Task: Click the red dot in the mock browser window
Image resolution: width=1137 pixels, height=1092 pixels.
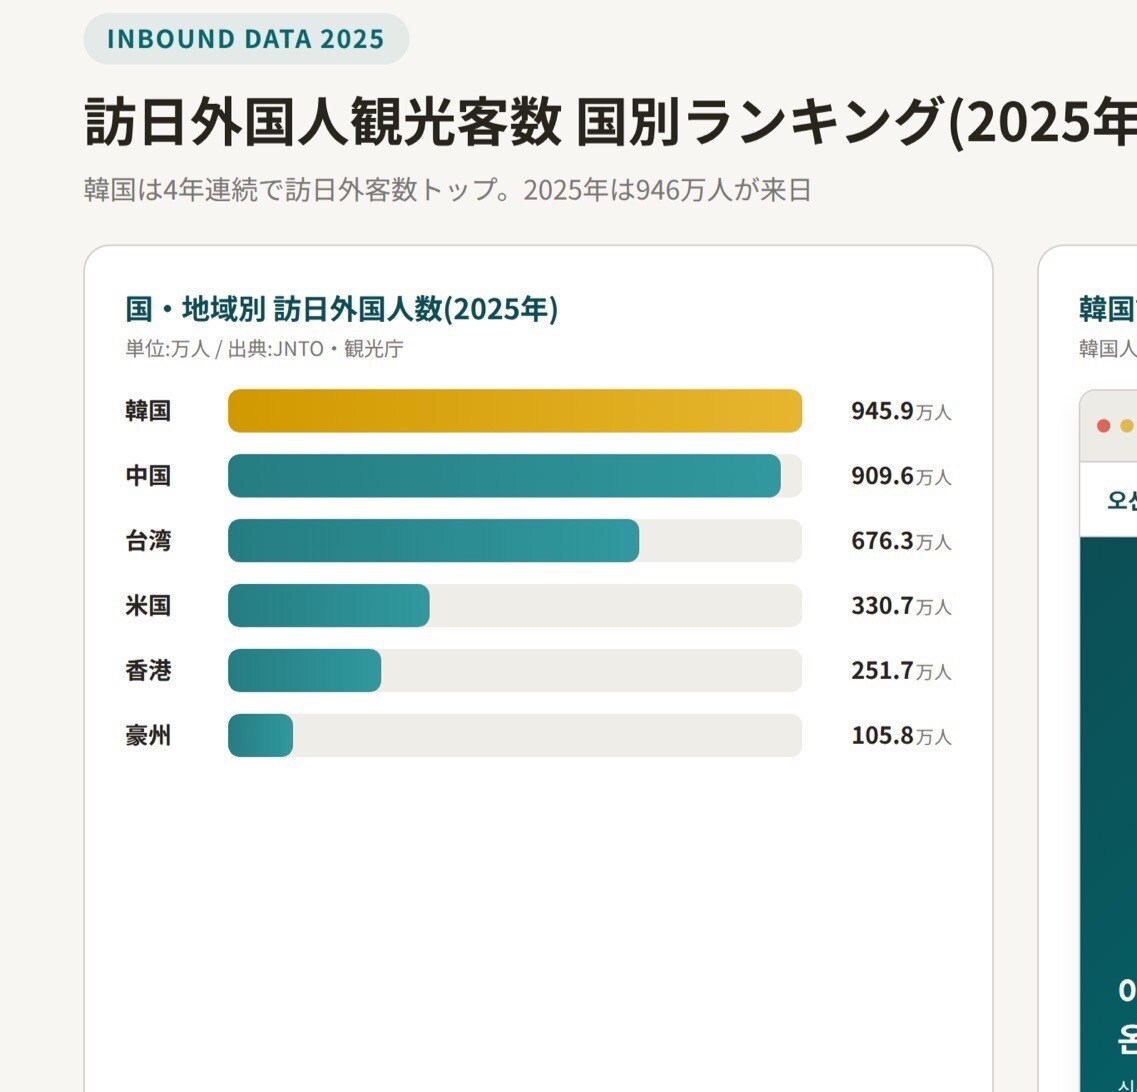Action: coord(1104,426)
